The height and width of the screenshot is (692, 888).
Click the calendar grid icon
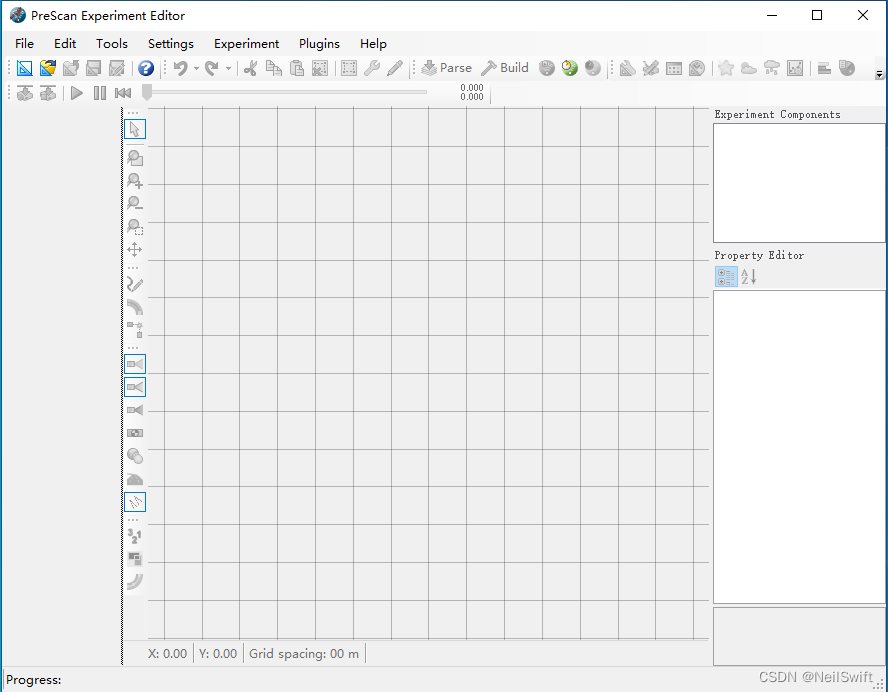[x=674, y=69]
